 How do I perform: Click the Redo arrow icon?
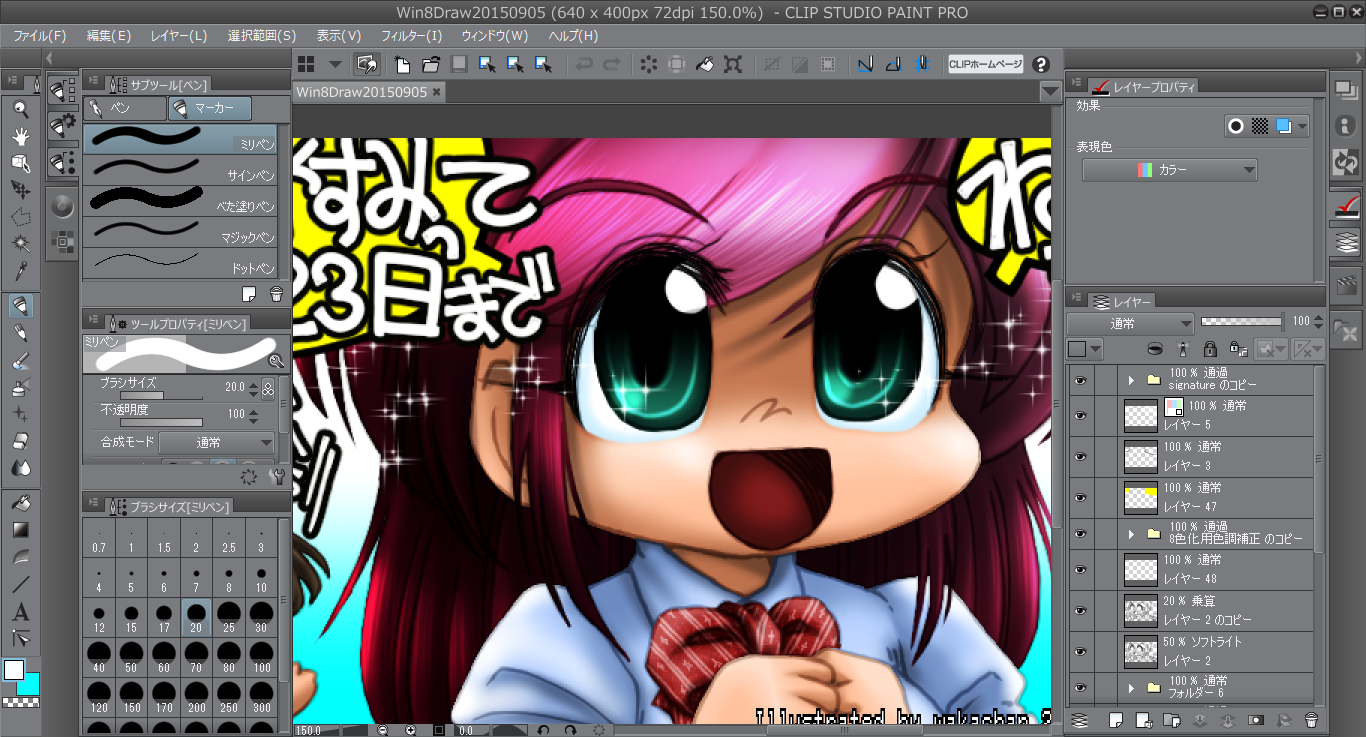612,65
